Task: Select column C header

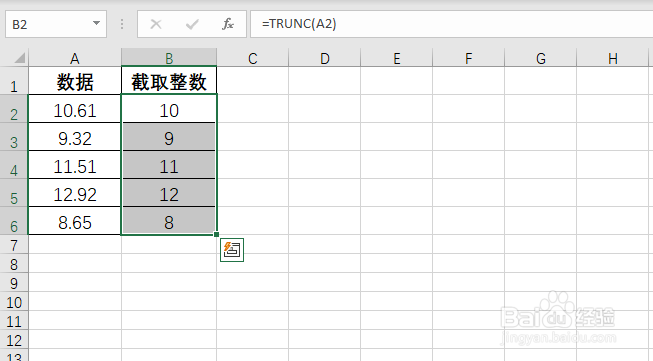Action: [x=252, y=58]
